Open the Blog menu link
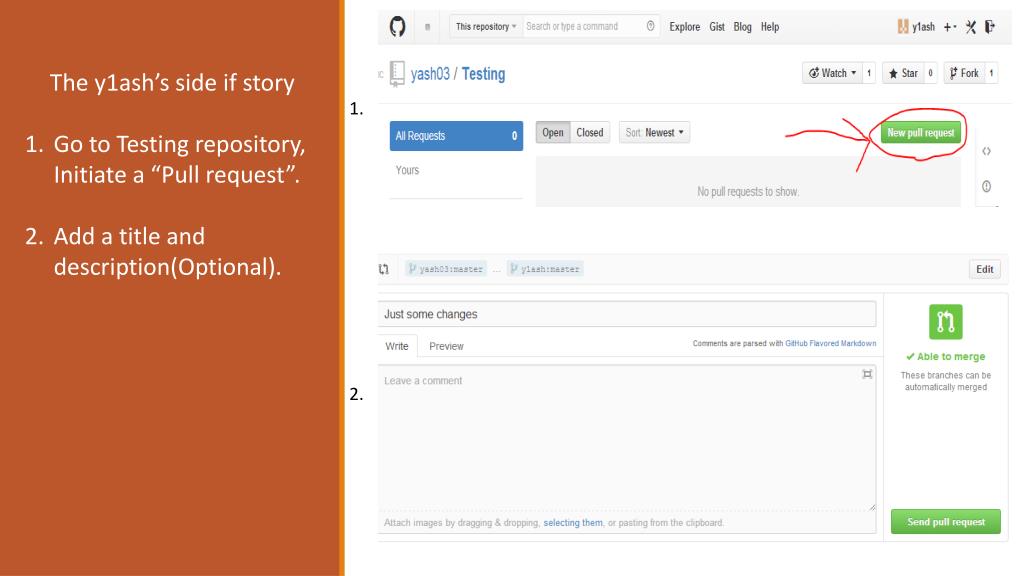Image resolution: width=1024 pixels, height=576 pixels. point(743,27)
